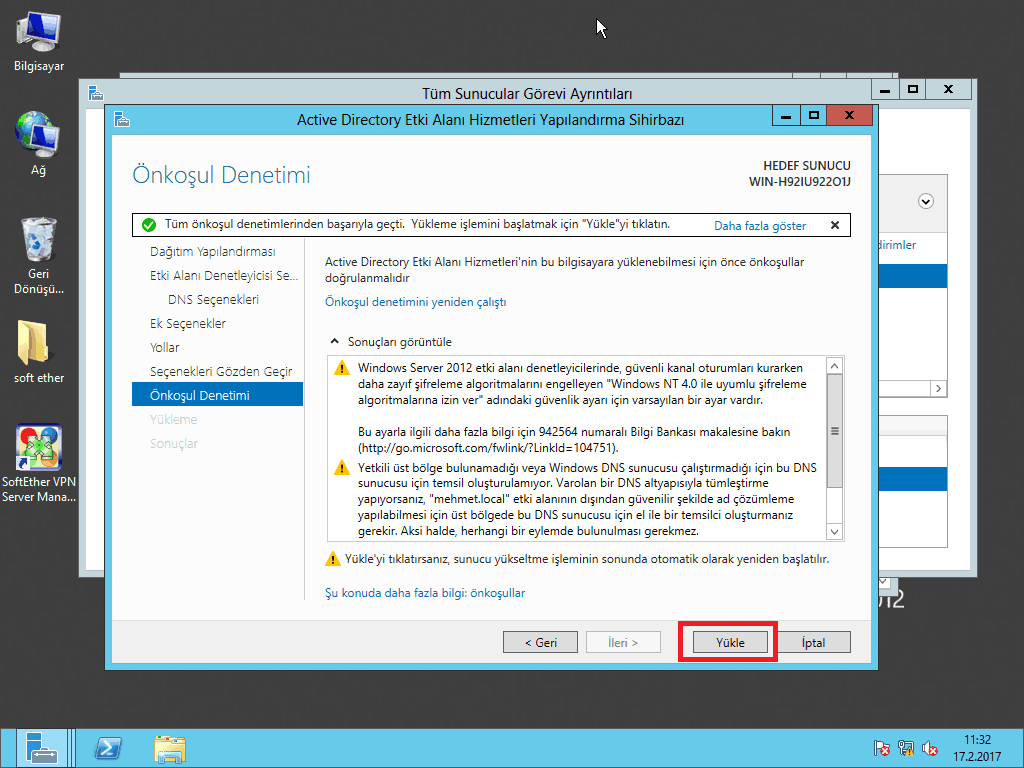Close the Tüm Sunucular Görevi Ayrıntıları window
Screen dimensions: 1024x768
(948, 89)
